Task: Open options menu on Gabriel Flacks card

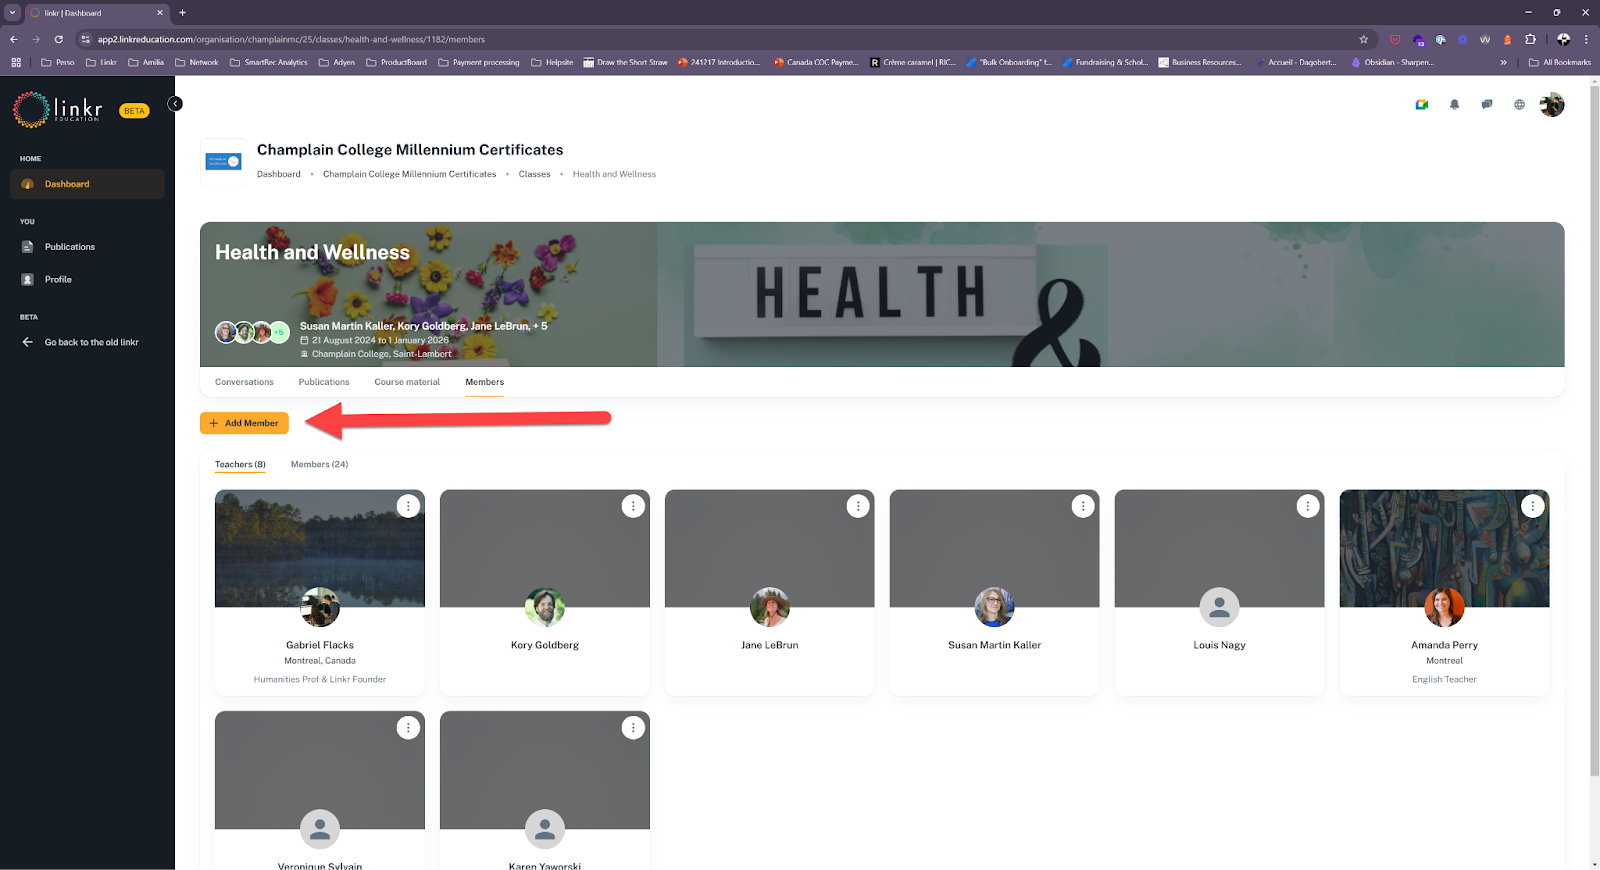Action: [x=408, y=507]
